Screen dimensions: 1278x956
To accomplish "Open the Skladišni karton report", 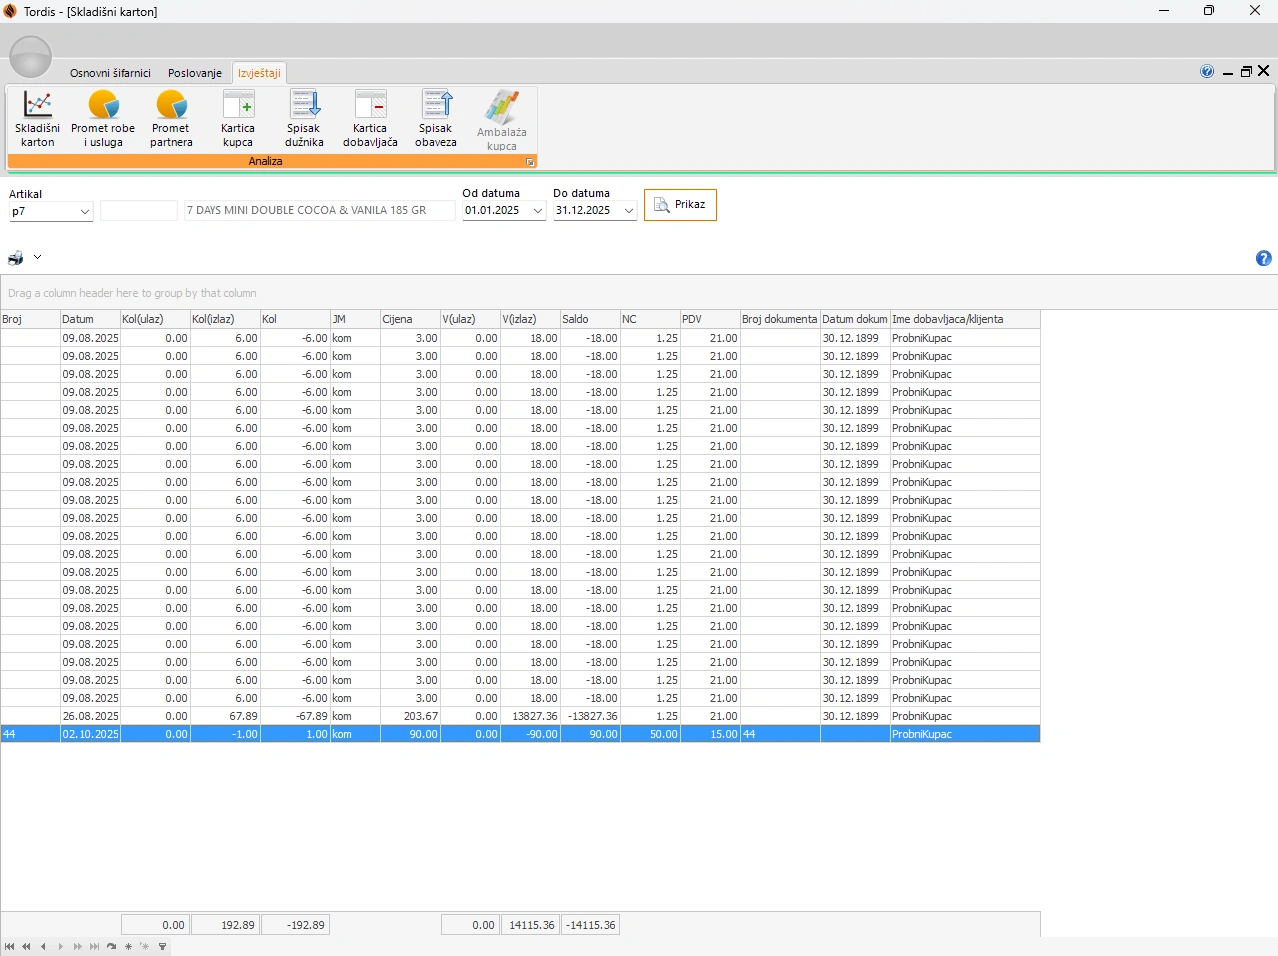I will 38,119.
